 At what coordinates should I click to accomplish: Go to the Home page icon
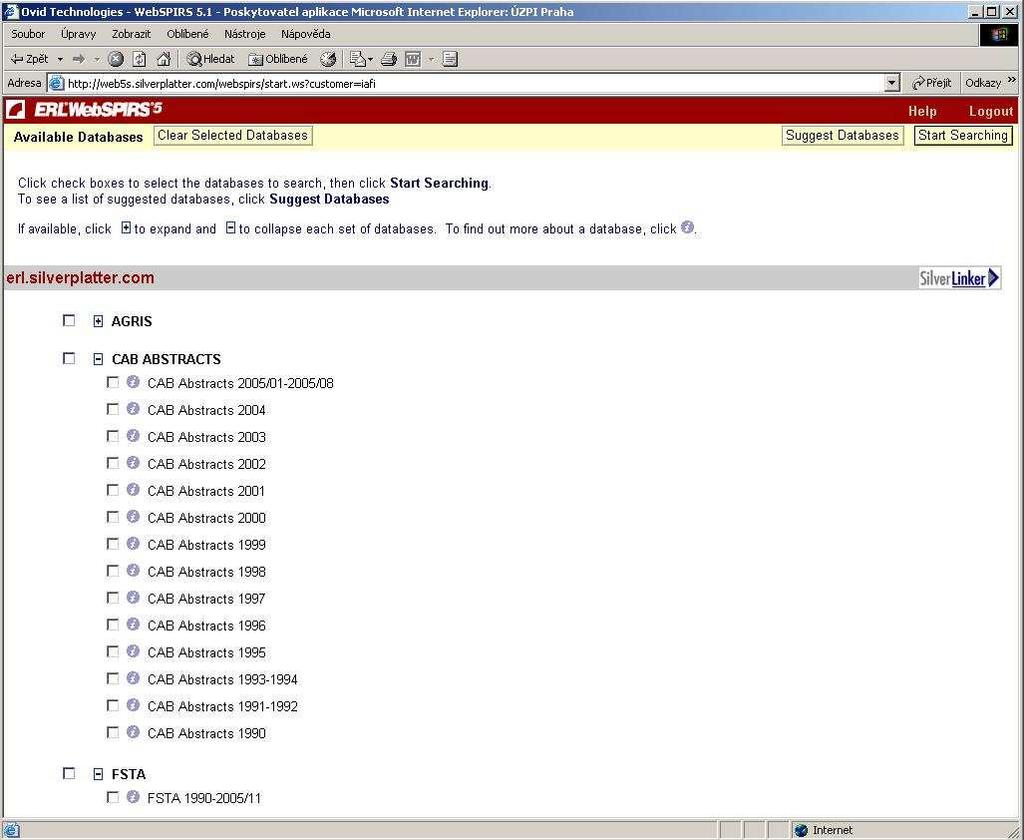pyautogui.click(x=163, y=59)
